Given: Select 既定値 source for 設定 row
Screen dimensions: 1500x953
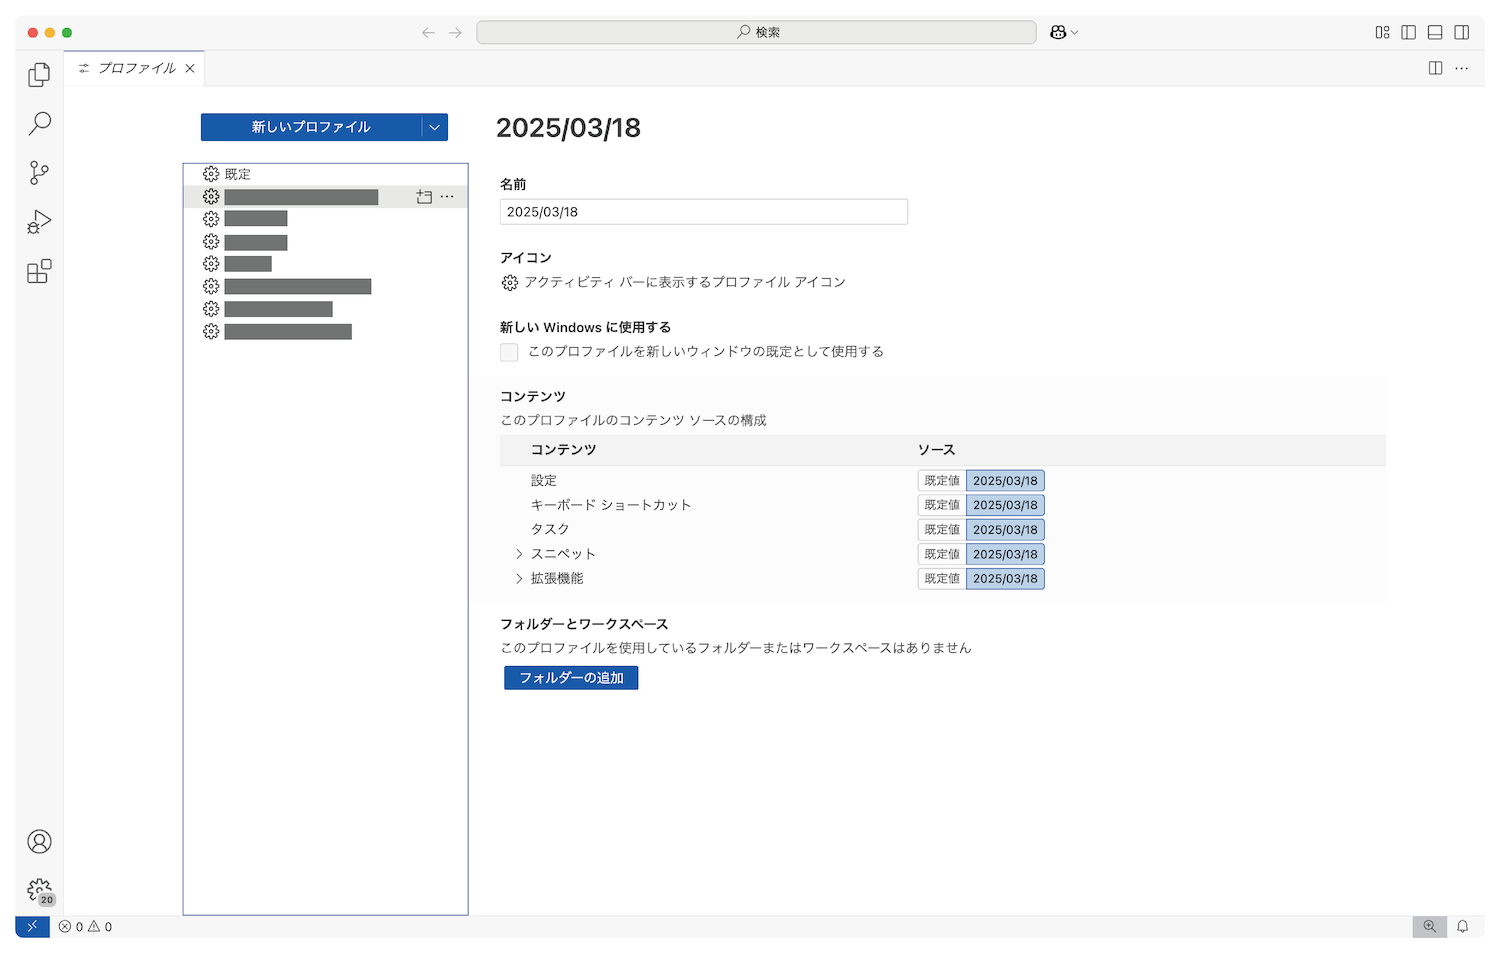Looking at the screenshot, I should tap(941, 481).
